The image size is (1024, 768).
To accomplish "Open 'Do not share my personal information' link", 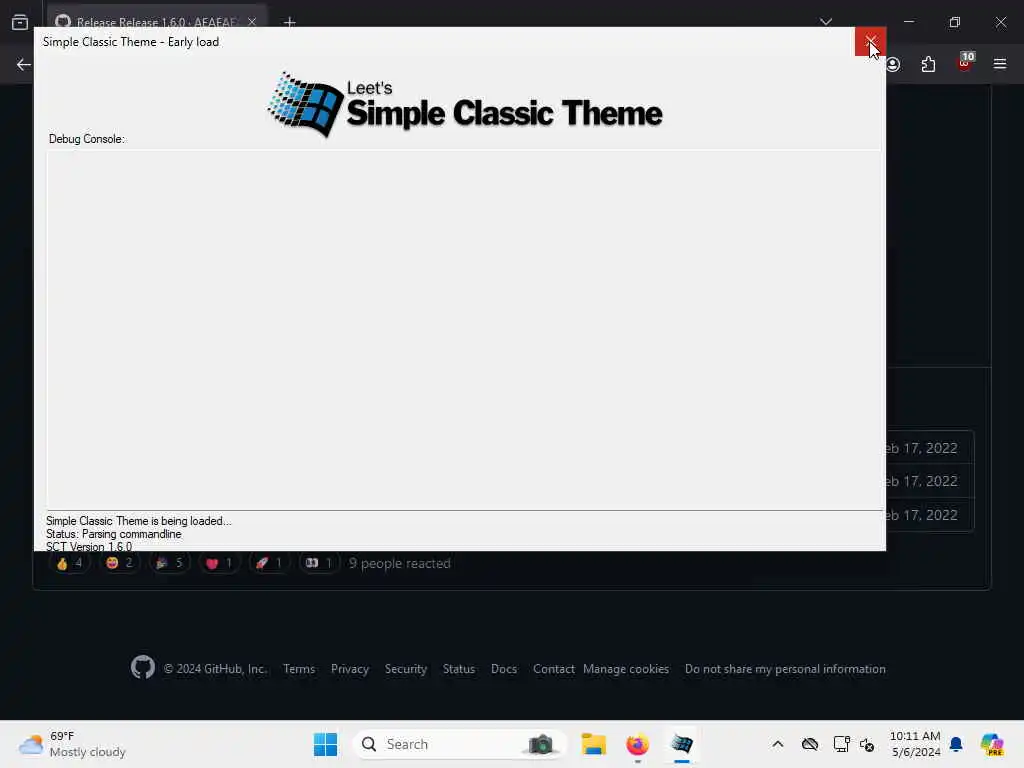I will click(785, 669).
